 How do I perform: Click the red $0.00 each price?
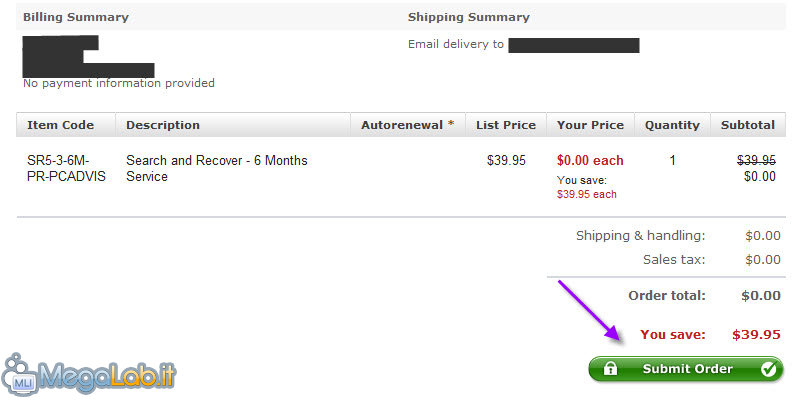pos(590,161)
